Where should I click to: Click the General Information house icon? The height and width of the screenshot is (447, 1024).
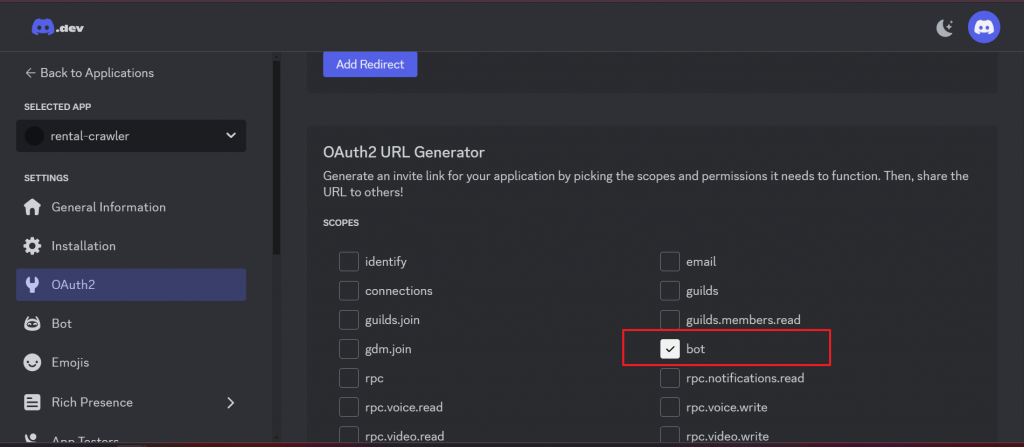(x=33, y=207)
